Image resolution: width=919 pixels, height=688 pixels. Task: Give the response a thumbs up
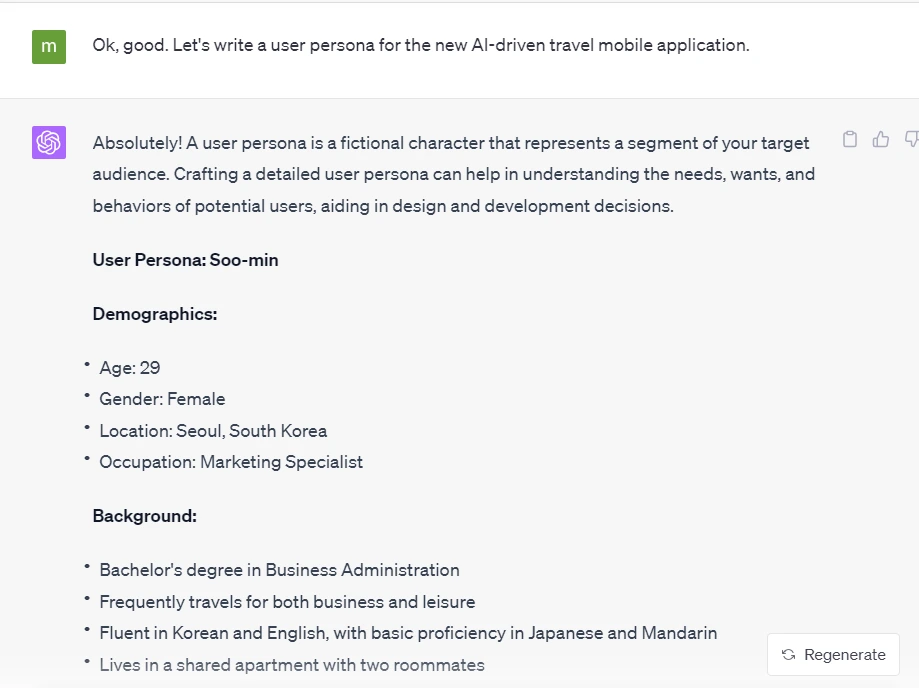point(880,139)
